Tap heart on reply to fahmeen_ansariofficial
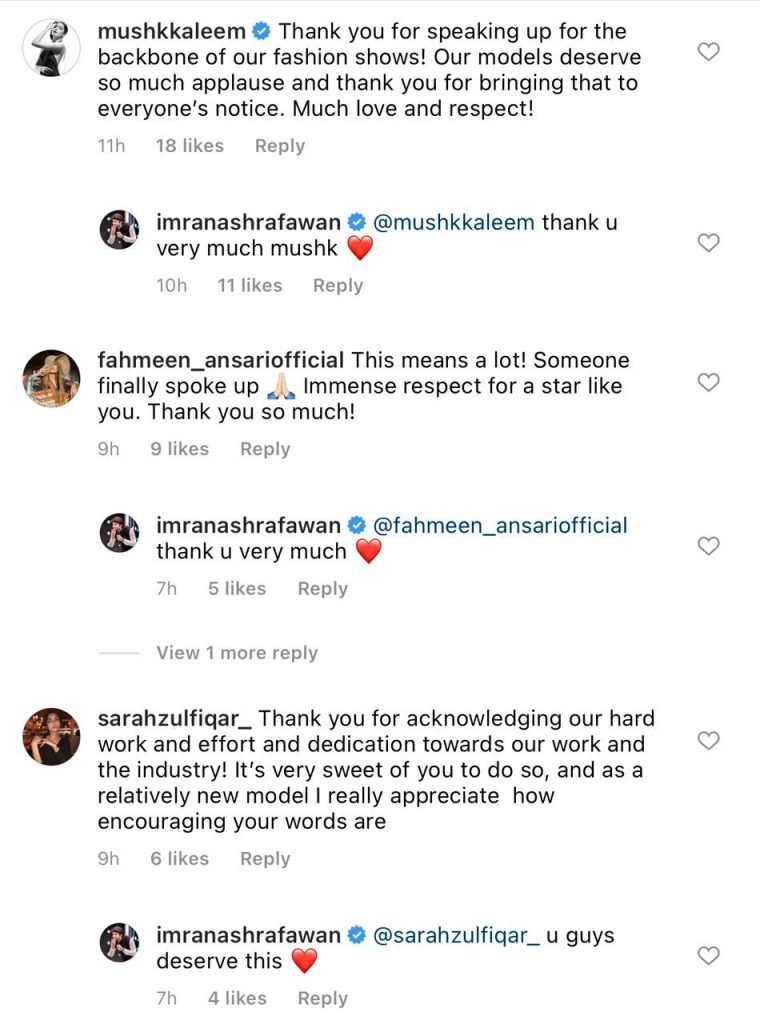Image resolution: width=760 pixels, height=1024 pixels. coord(708,546)
